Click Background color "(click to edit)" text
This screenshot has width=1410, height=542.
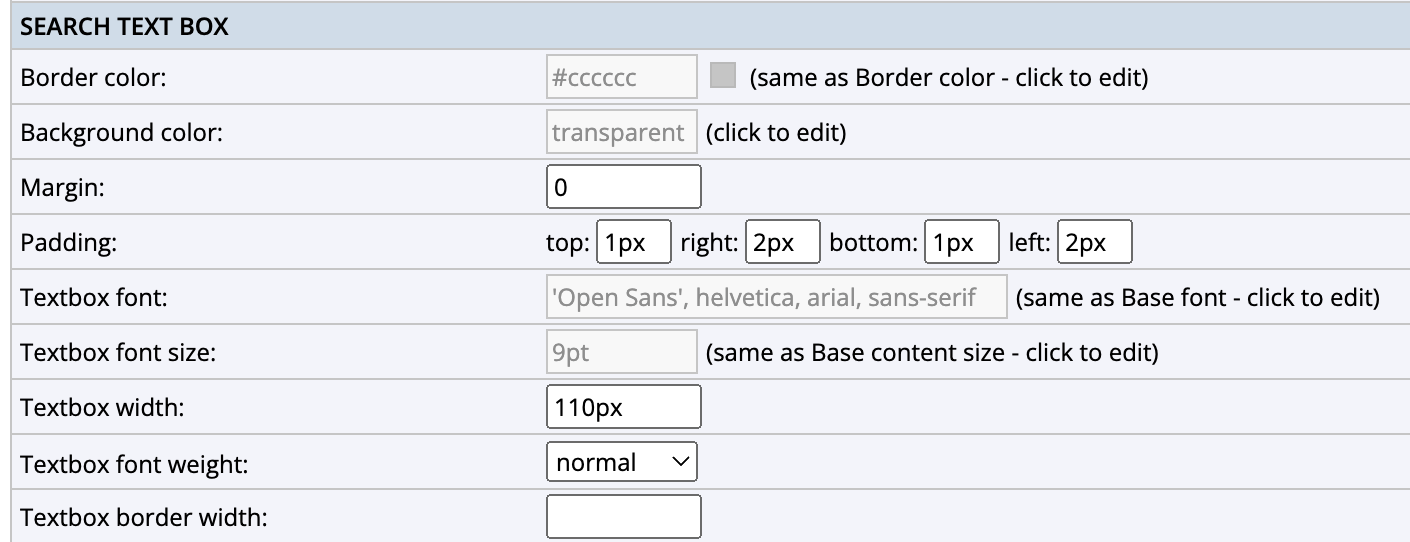[776, 133]
